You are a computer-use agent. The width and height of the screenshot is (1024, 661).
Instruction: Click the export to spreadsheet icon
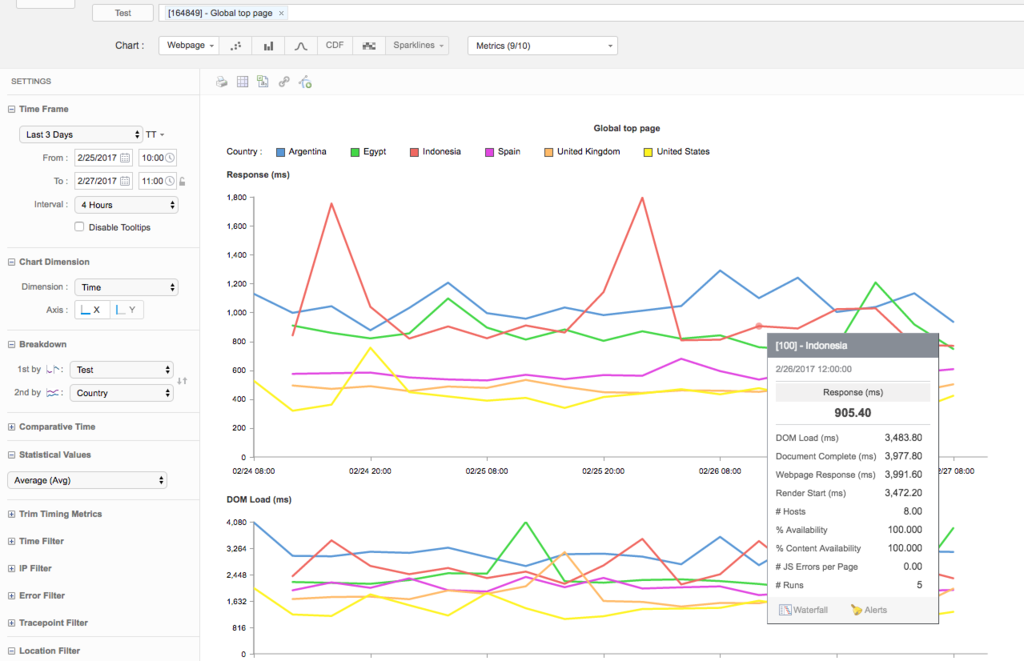click(263, 82)
